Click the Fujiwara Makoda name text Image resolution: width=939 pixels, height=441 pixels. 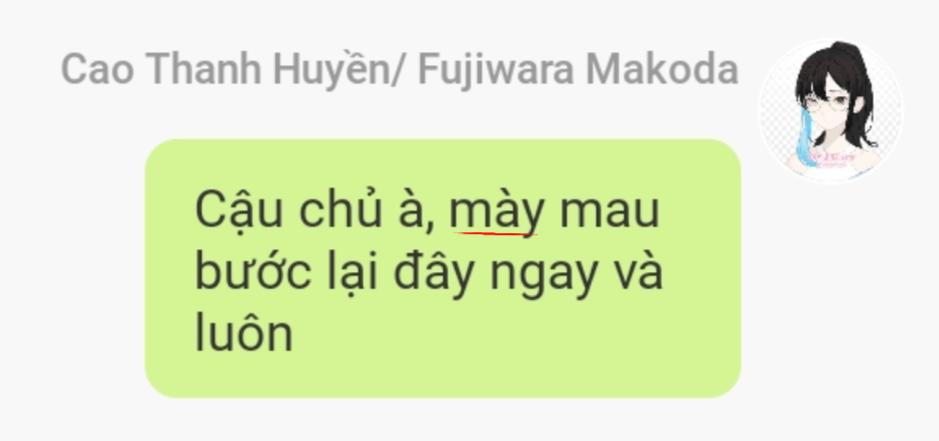click(577, 68)
